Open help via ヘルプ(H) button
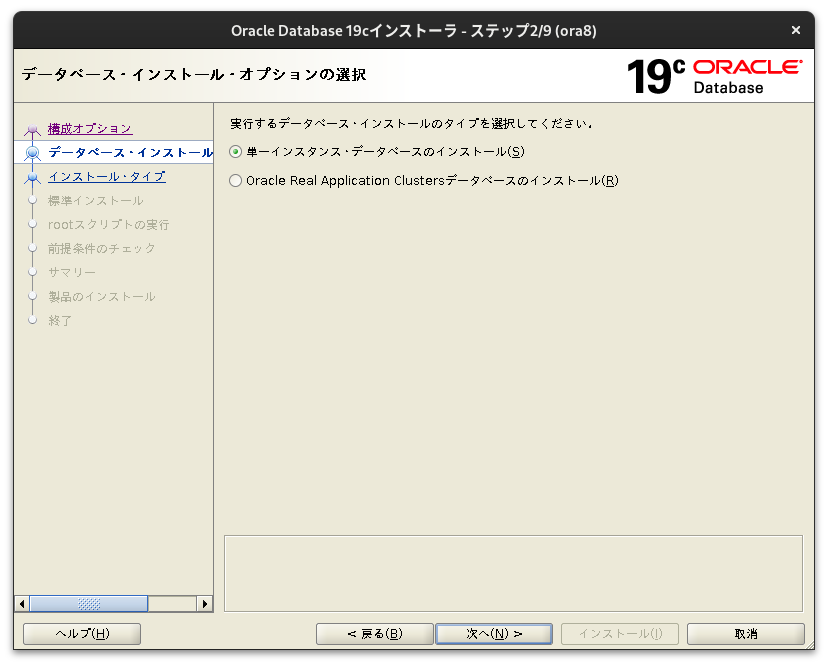828x666 pixels. [81, 633]
